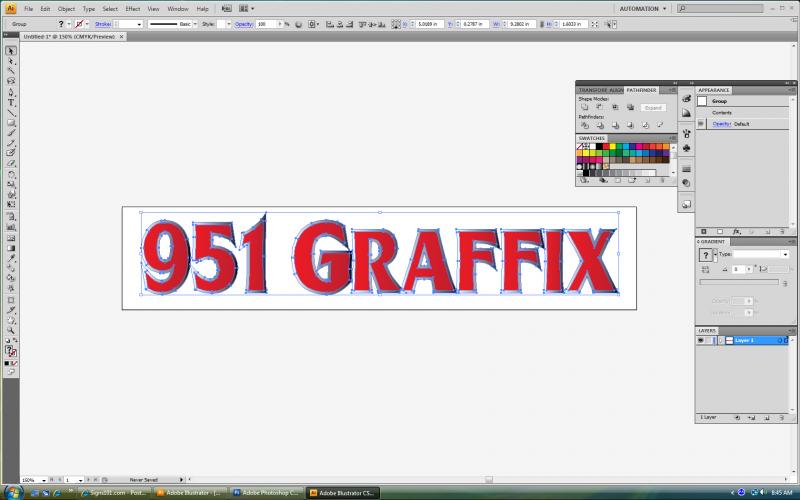Select the Gradient tool in toolbox
800x500 pixels.
point(11,248)
